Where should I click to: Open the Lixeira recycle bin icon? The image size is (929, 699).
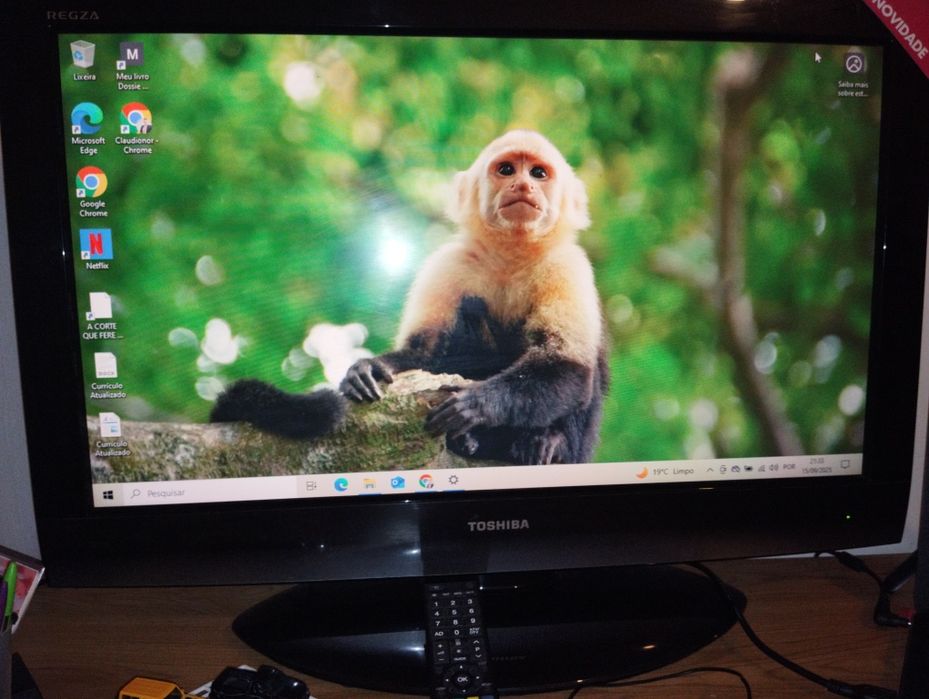coord(84,60)
